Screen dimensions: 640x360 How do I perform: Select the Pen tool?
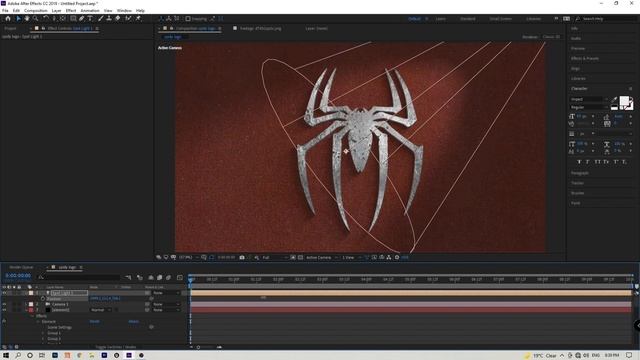coord(82,18)
